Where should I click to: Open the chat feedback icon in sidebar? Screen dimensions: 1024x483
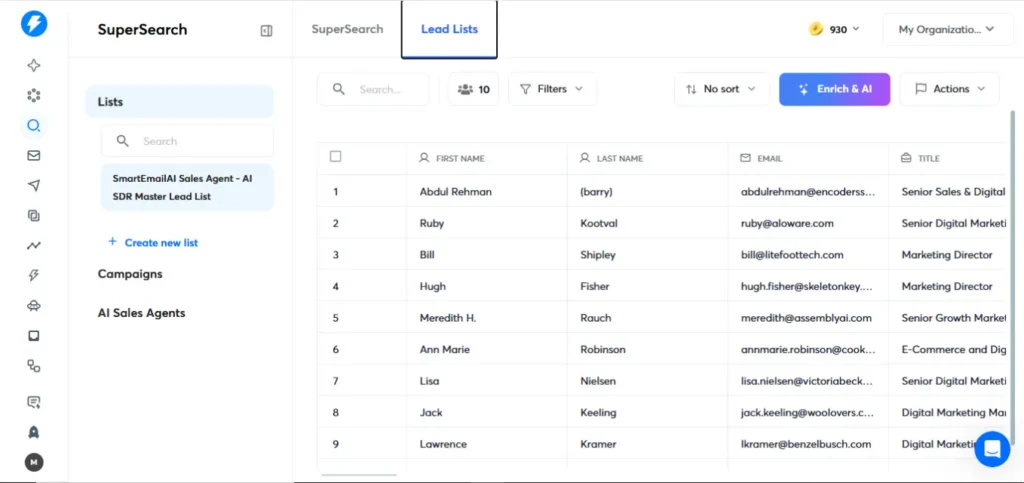click(x=34, y=402)
